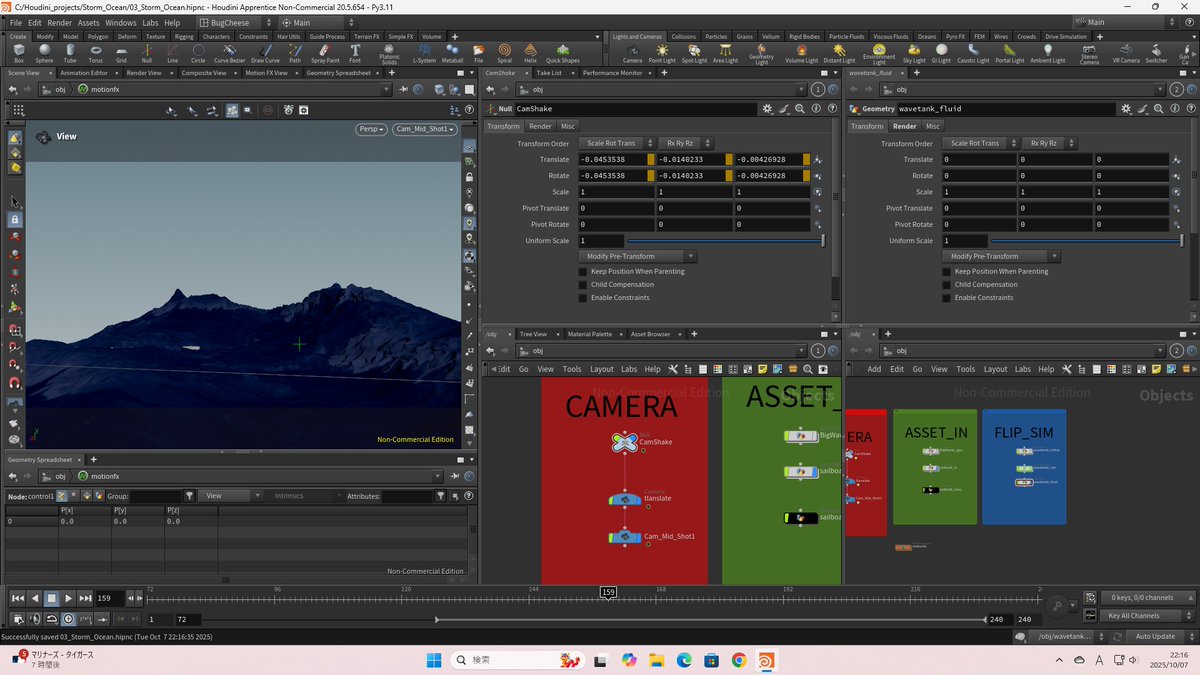Toggle wavetank_fluid Enable Constraints checkbox

947,297
